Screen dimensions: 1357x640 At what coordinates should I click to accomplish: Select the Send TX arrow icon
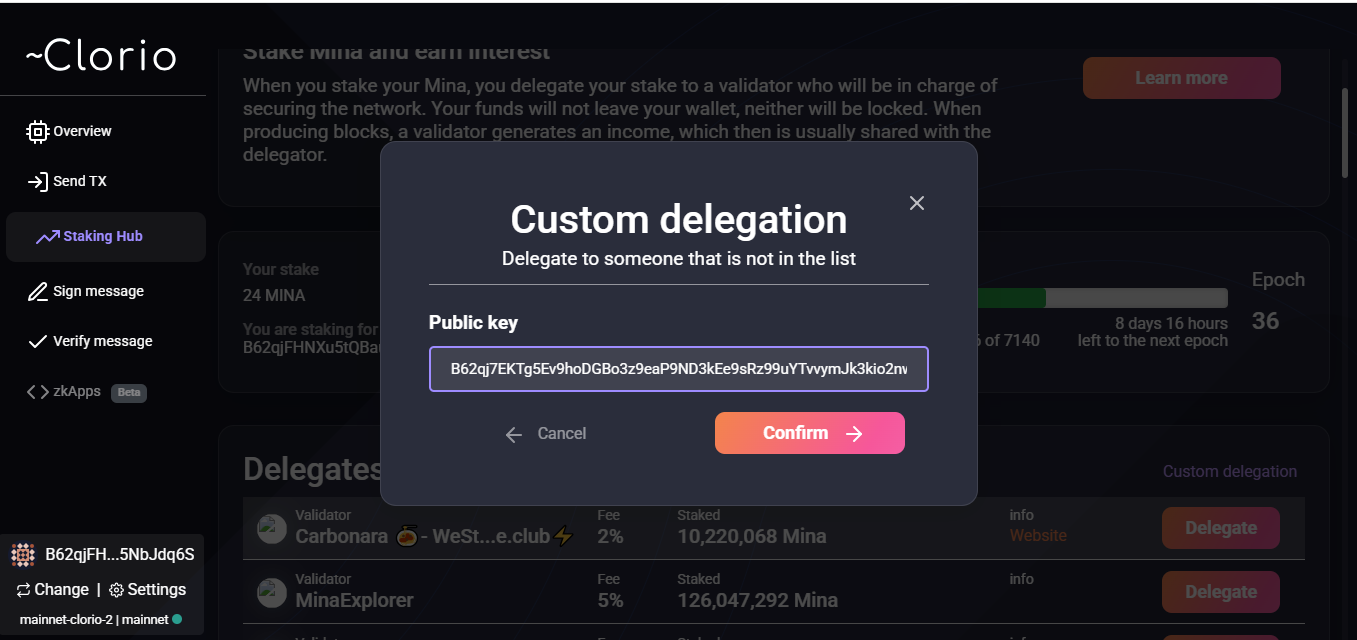tap(37, 181)
